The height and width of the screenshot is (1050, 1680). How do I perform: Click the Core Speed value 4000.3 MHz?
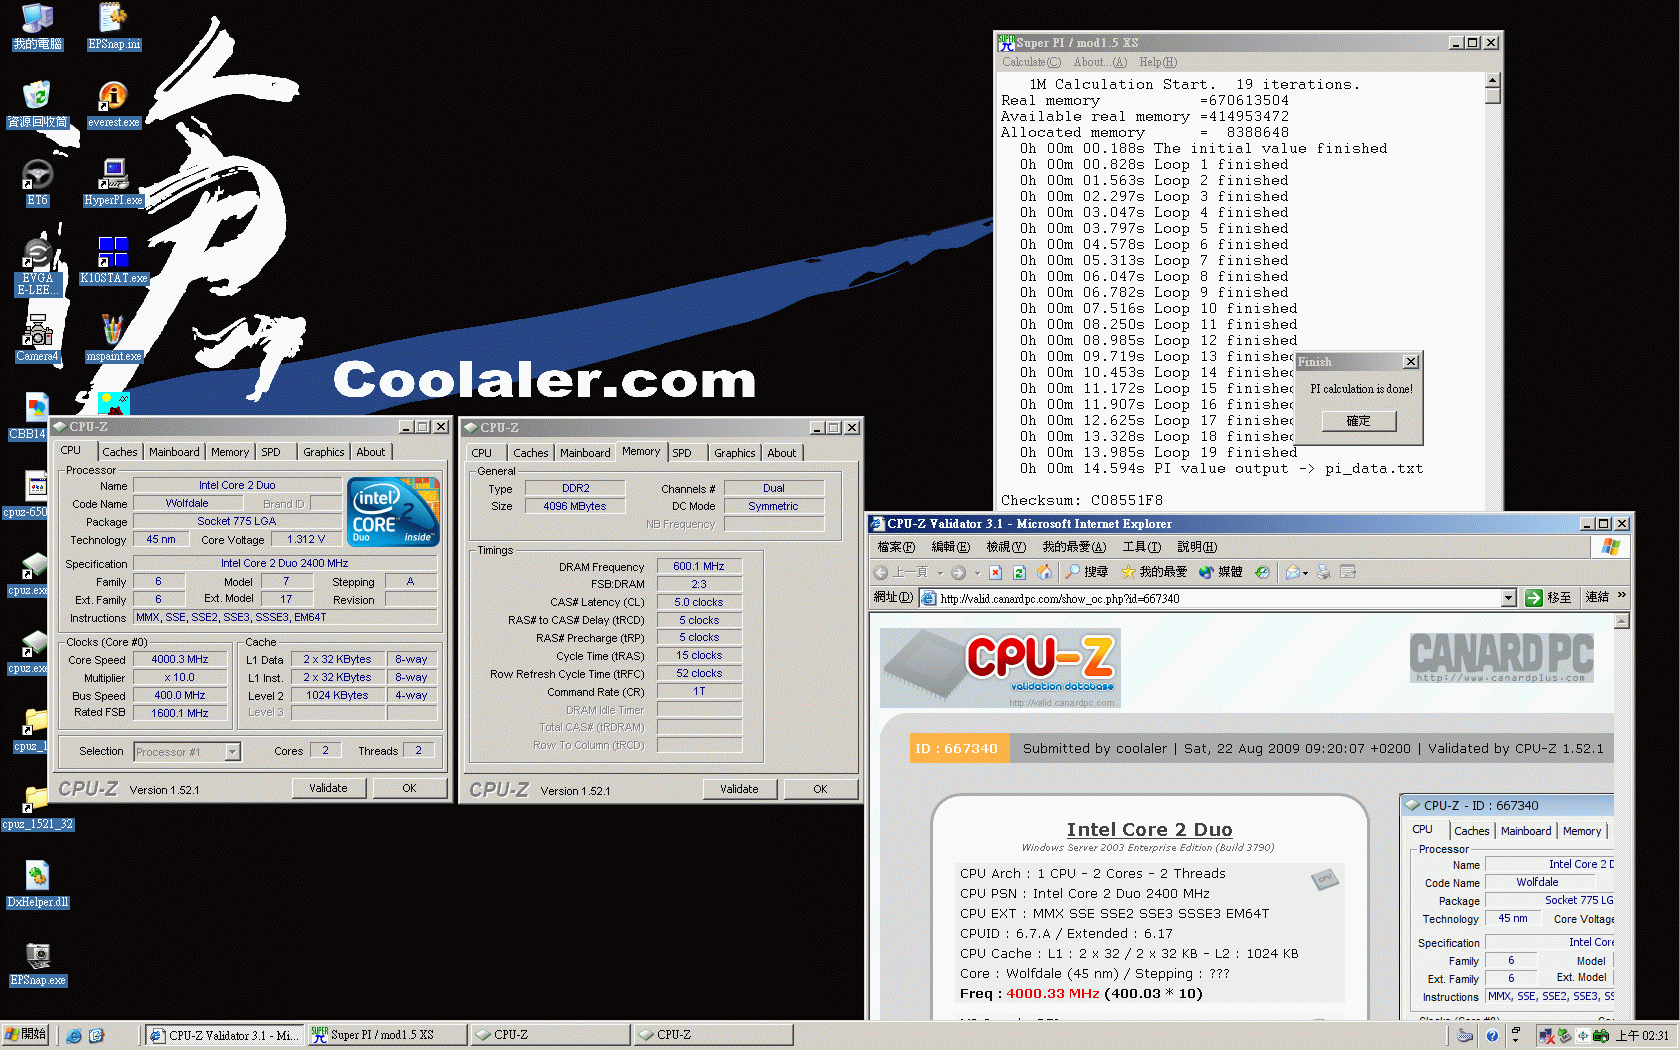(180, 659)
